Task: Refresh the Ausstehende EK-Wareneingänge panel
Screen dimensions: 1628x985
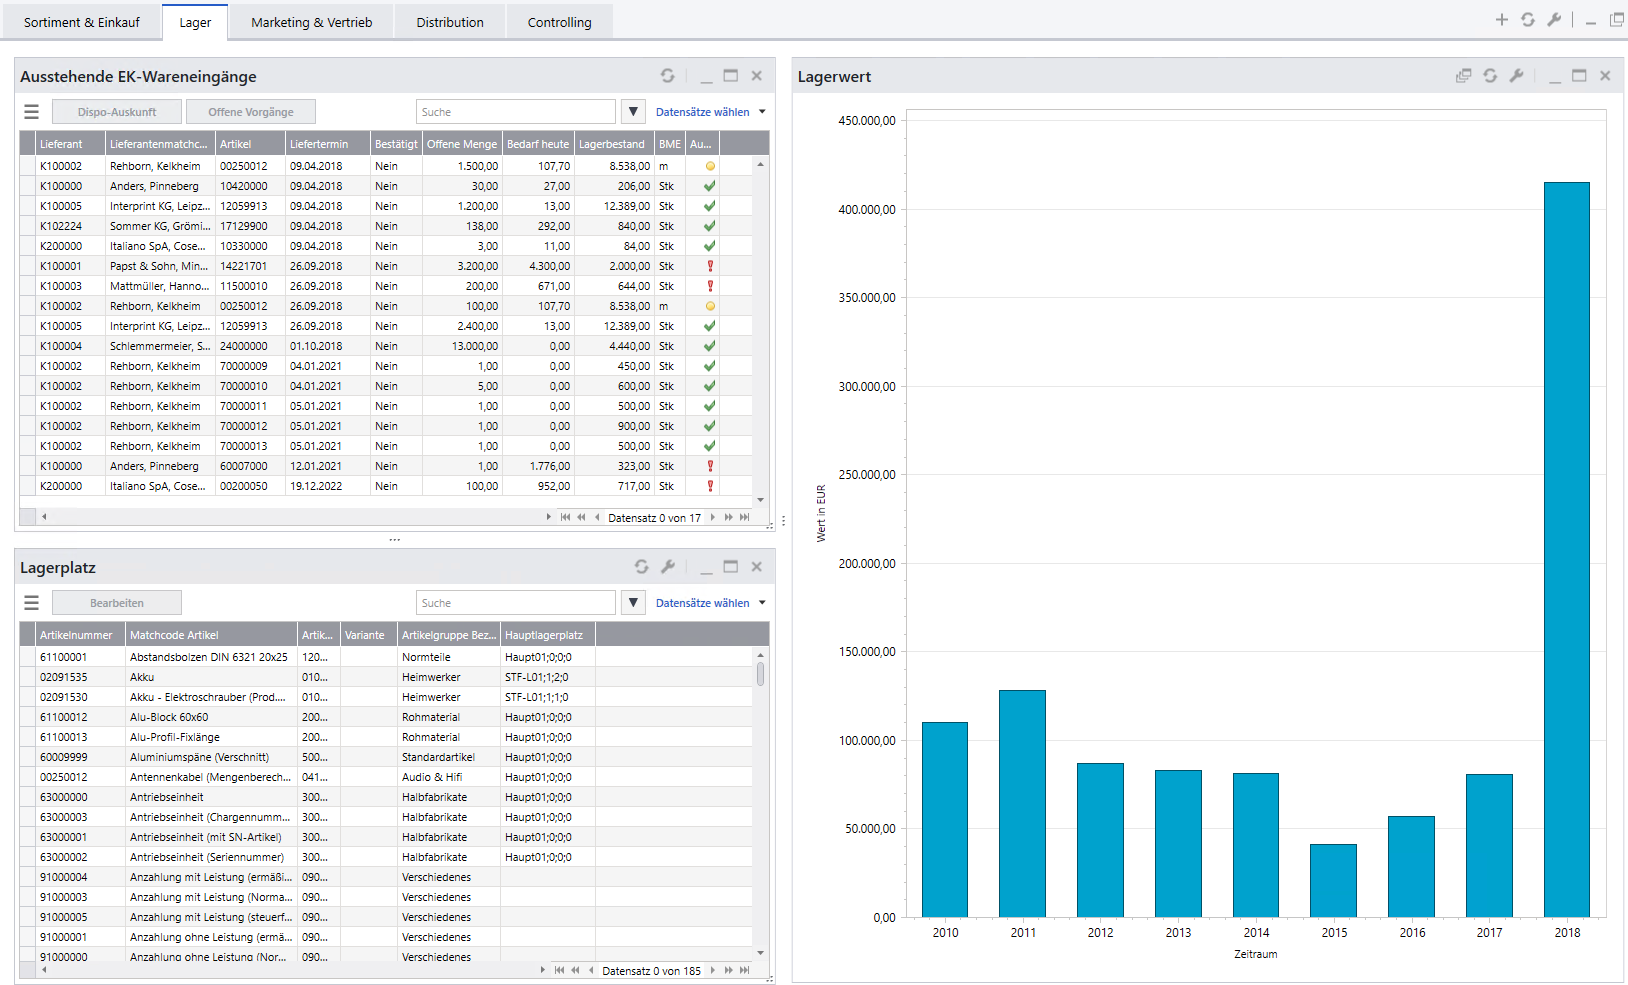Action: pyautogui.click(x=667, y=76)
